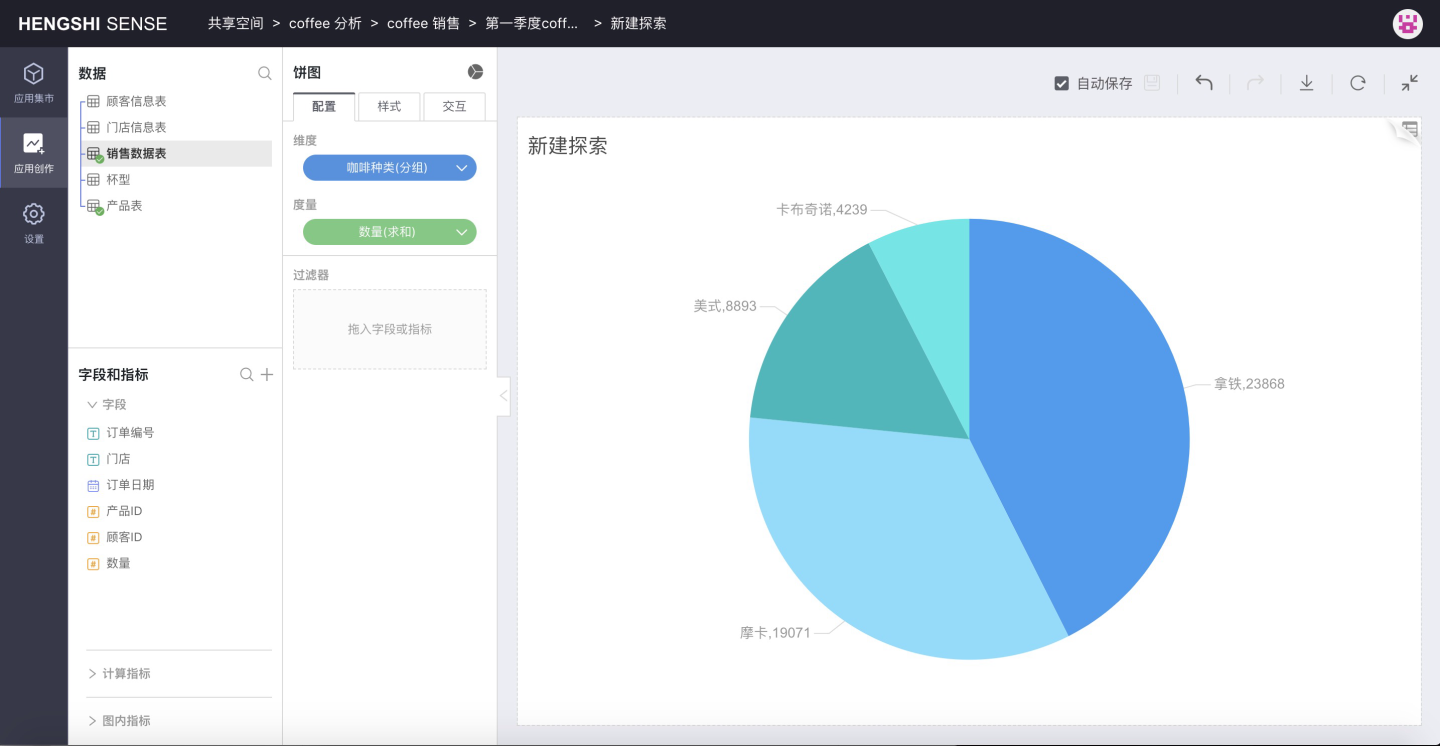Image resolution: width=1440 pixels, height=746 pixels.
Task: Click the download icon in toolbar
Action: click(1306, 83)
